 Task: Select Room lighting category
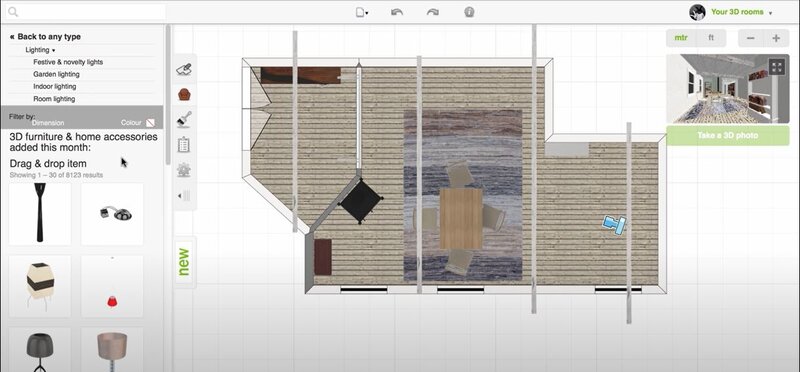pos(54,98)
